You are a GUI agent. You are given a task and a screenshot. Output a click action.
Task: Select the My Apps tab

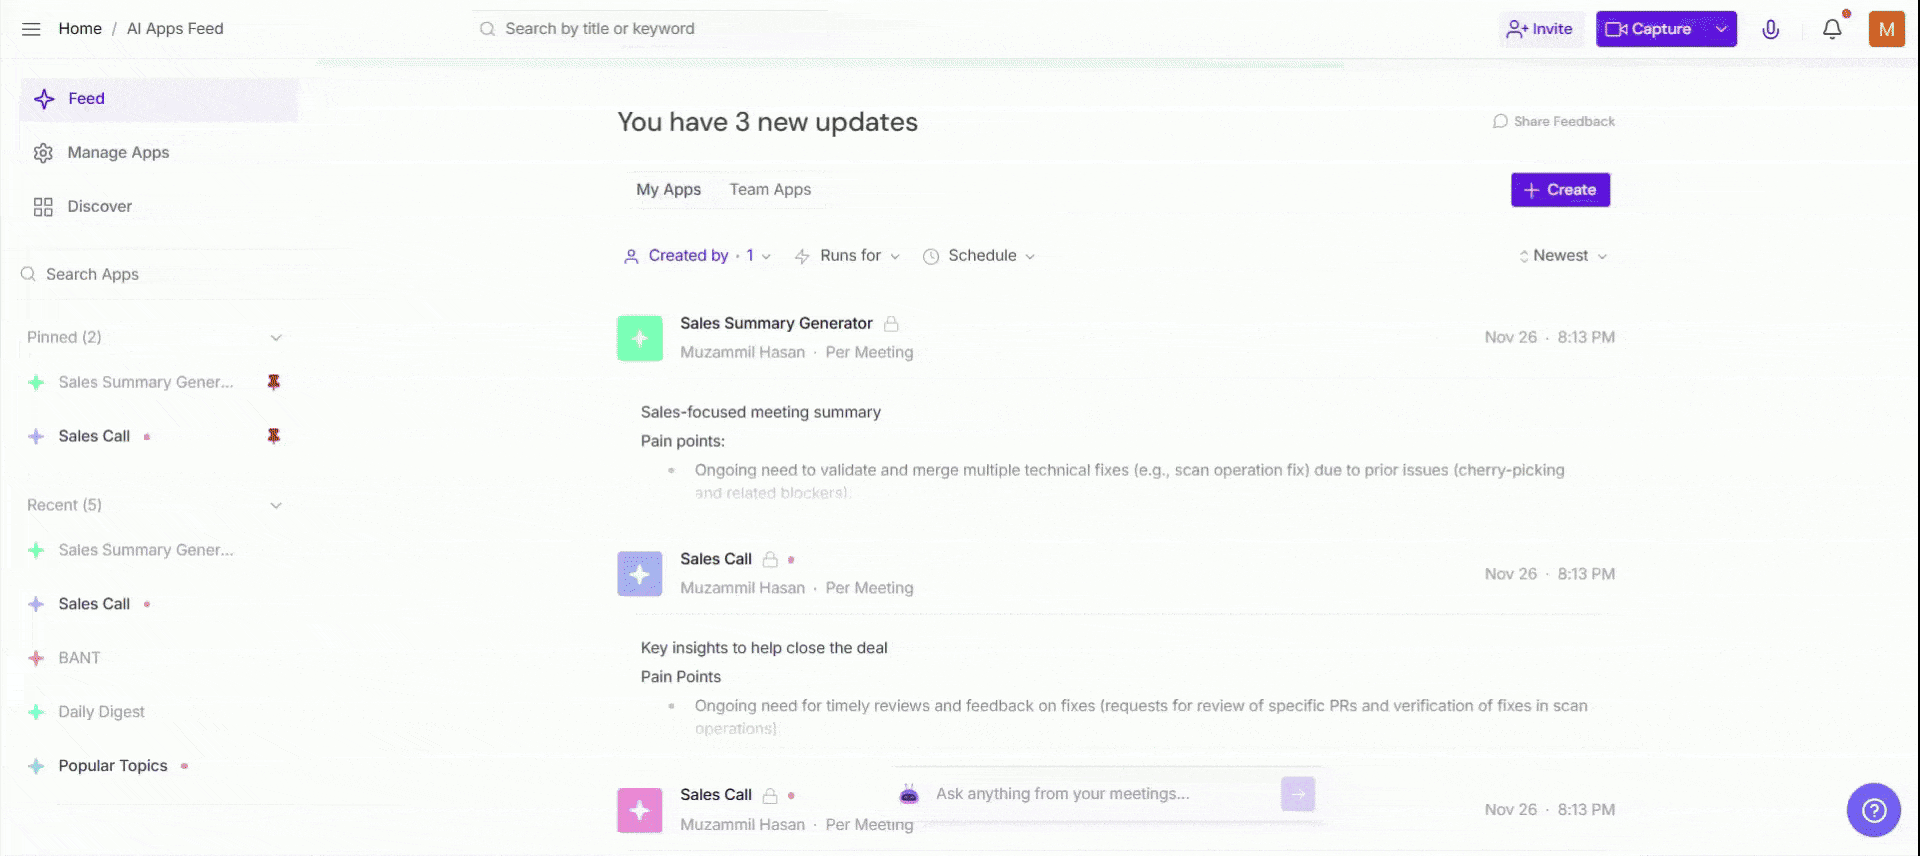tap(668, 189)
